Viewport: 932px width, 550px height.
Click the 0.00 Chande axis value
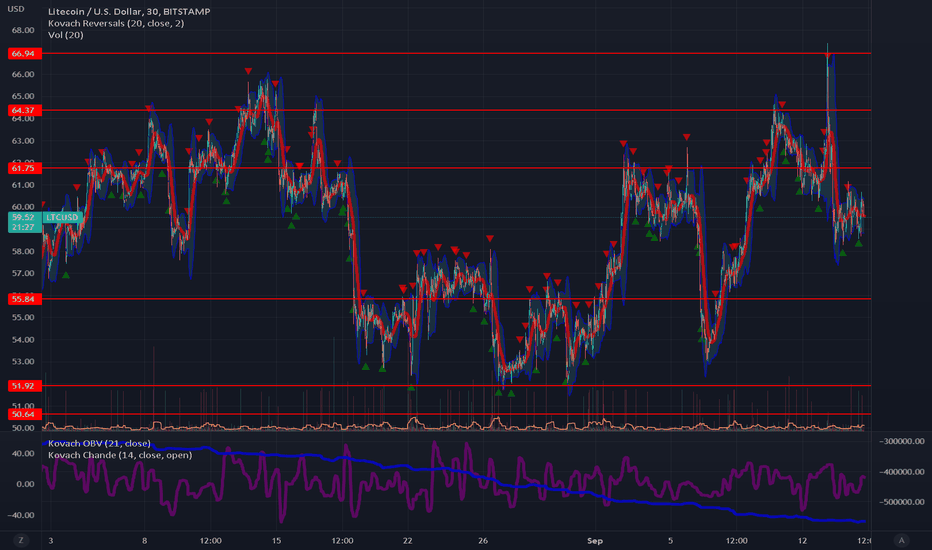[26, 484]
